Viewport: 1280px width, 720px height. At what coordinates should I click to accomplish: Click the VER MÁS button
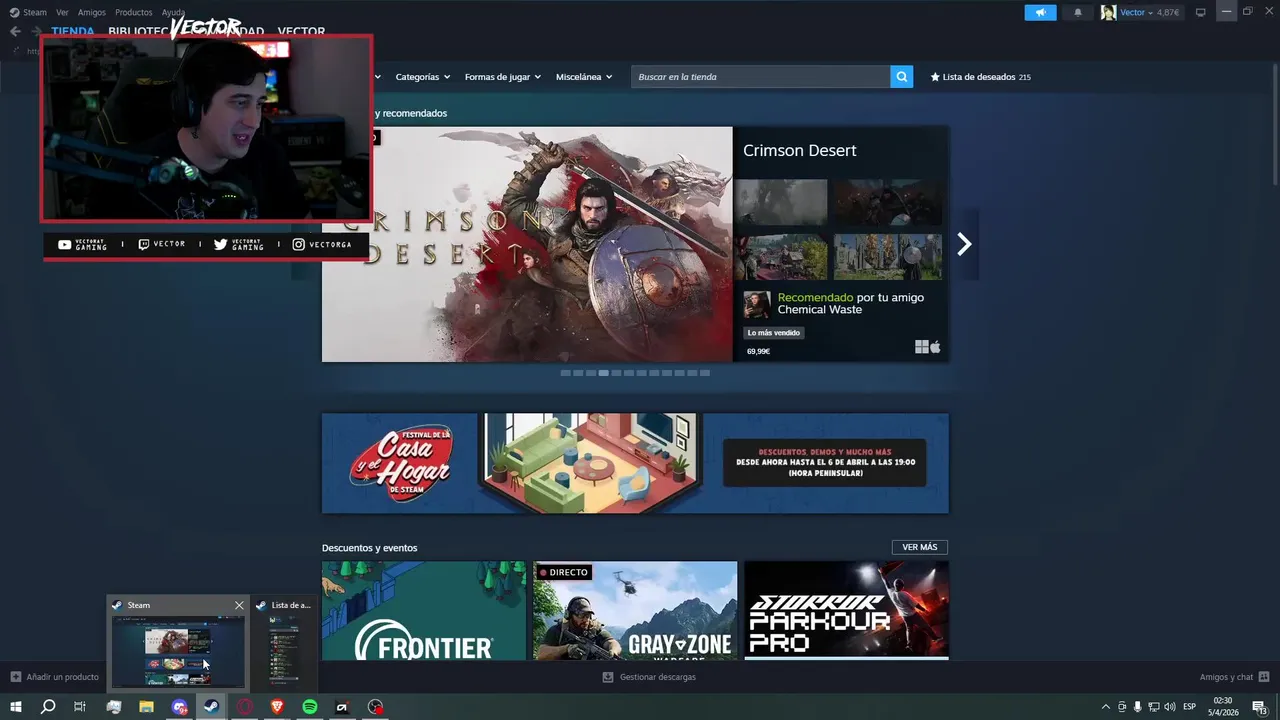coord(920,547)
